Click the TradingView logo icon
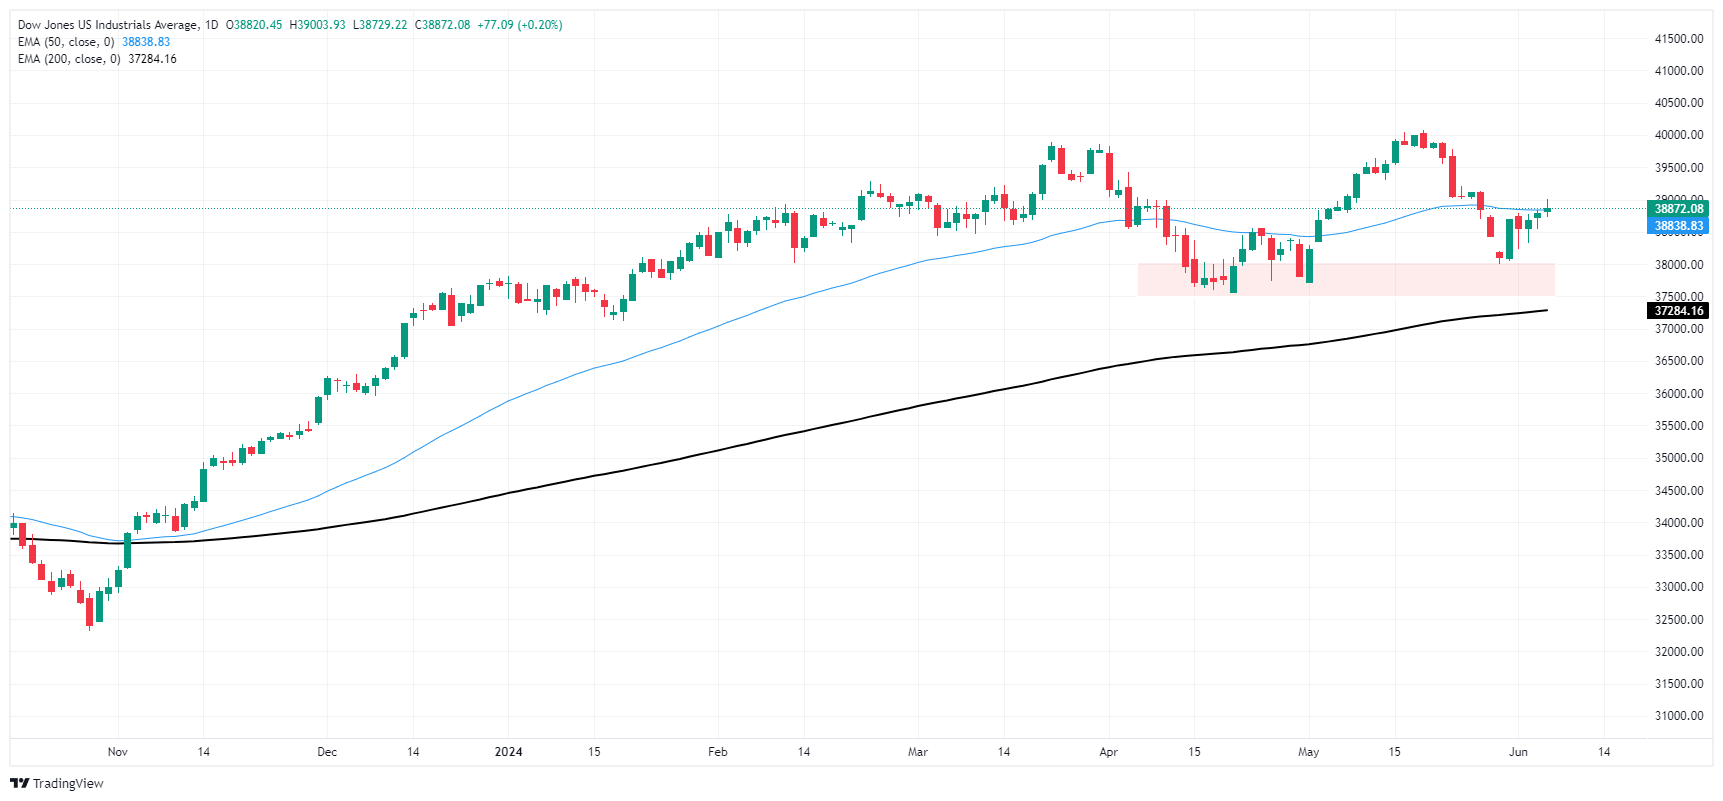Screen dimensions: 1723x801 coord(19,783)
